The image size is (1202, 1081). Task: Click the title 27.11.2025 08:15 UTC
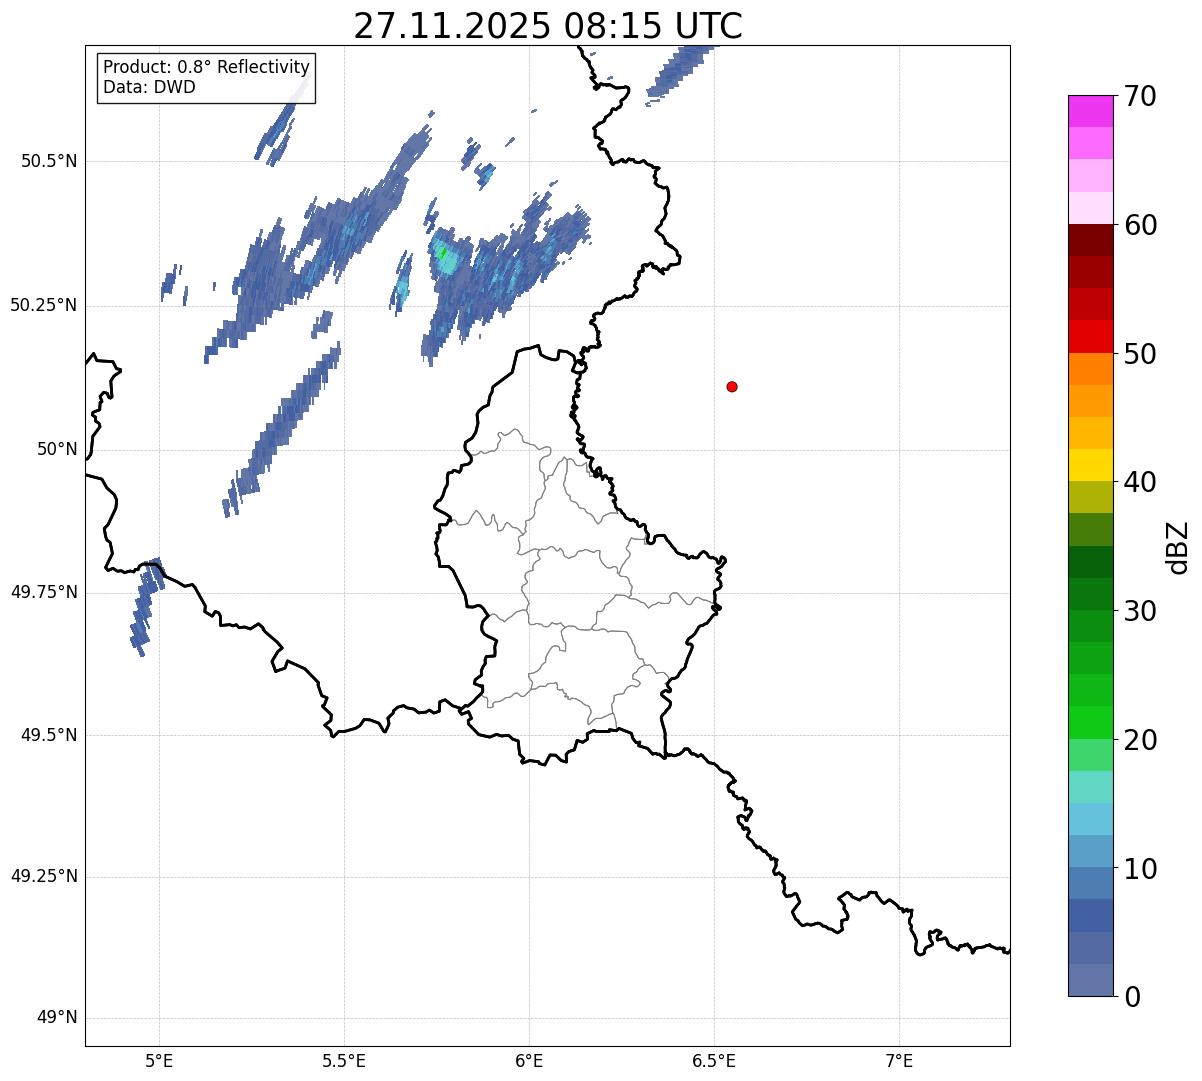pos(548,26)
